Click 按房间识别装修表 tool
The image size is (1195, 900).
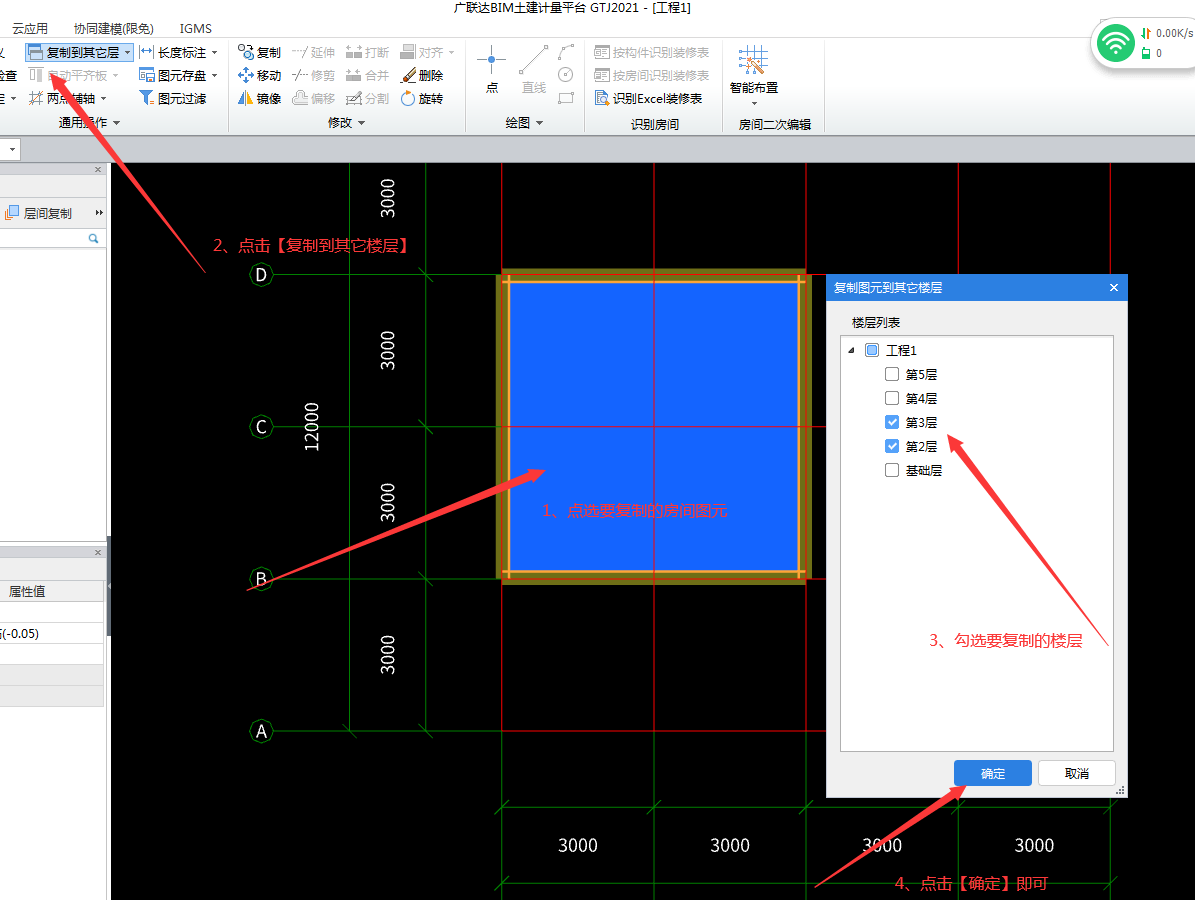coord(652,75)
